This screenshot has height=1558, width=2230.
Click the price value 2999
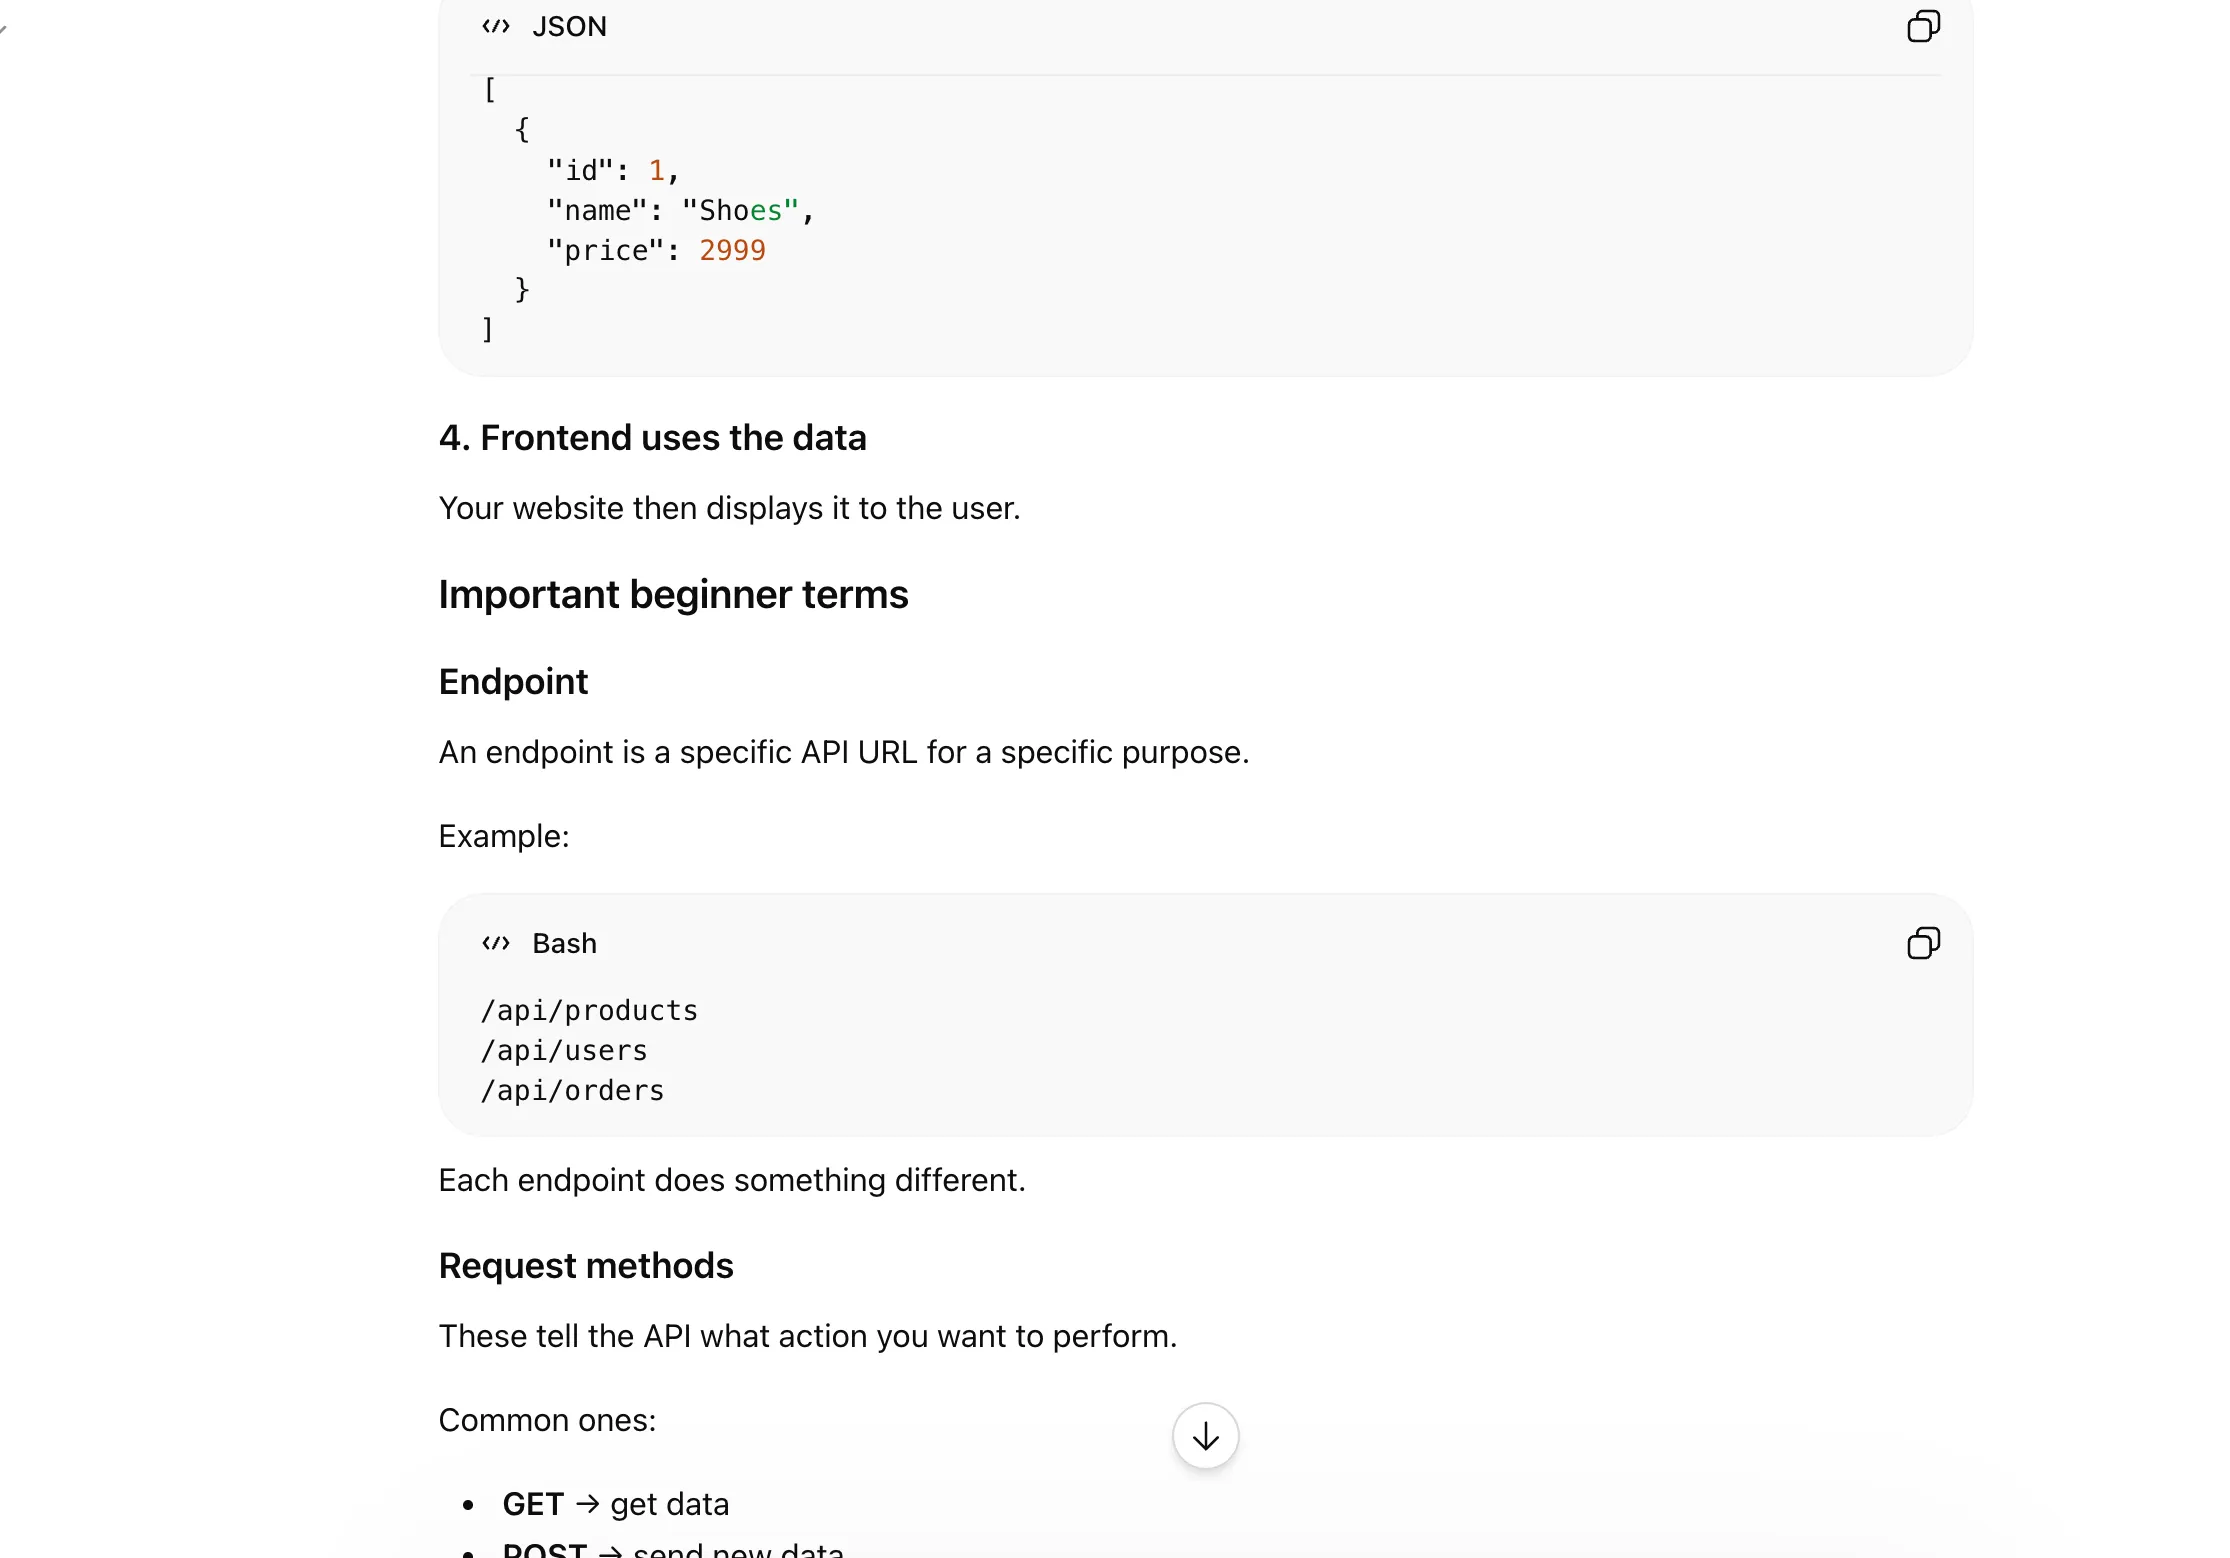point(732,251)
